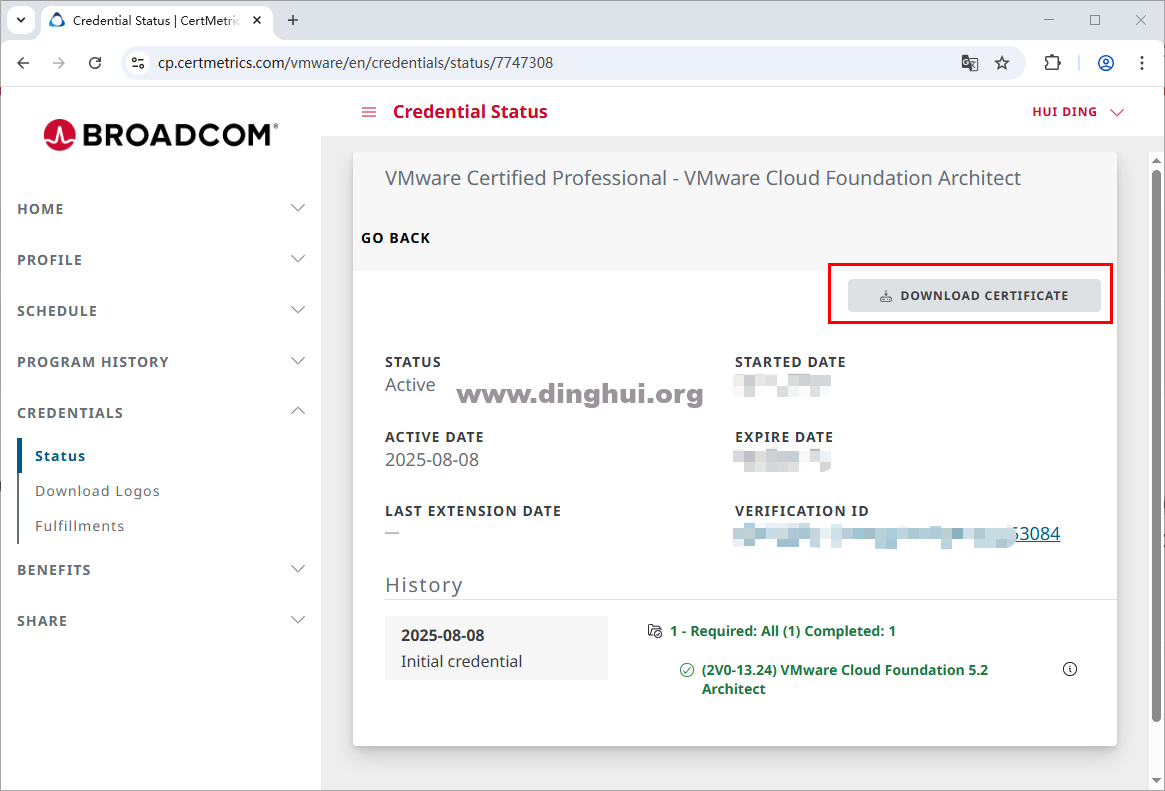The height and width of the screenshot is (791, 1165).
Task: Click the translate page icon
Action: [x=969, y=63]
